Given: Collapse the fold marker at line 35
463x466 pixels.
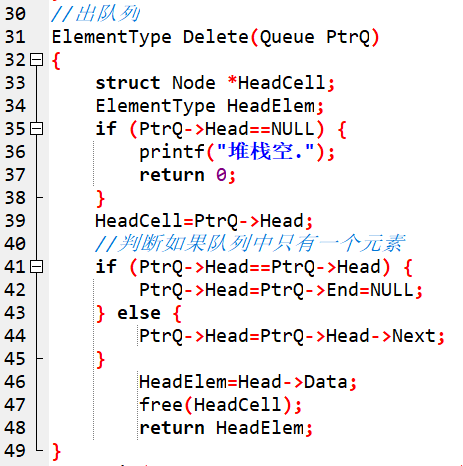Looking at the screenshot, I should tap(37, 129).
